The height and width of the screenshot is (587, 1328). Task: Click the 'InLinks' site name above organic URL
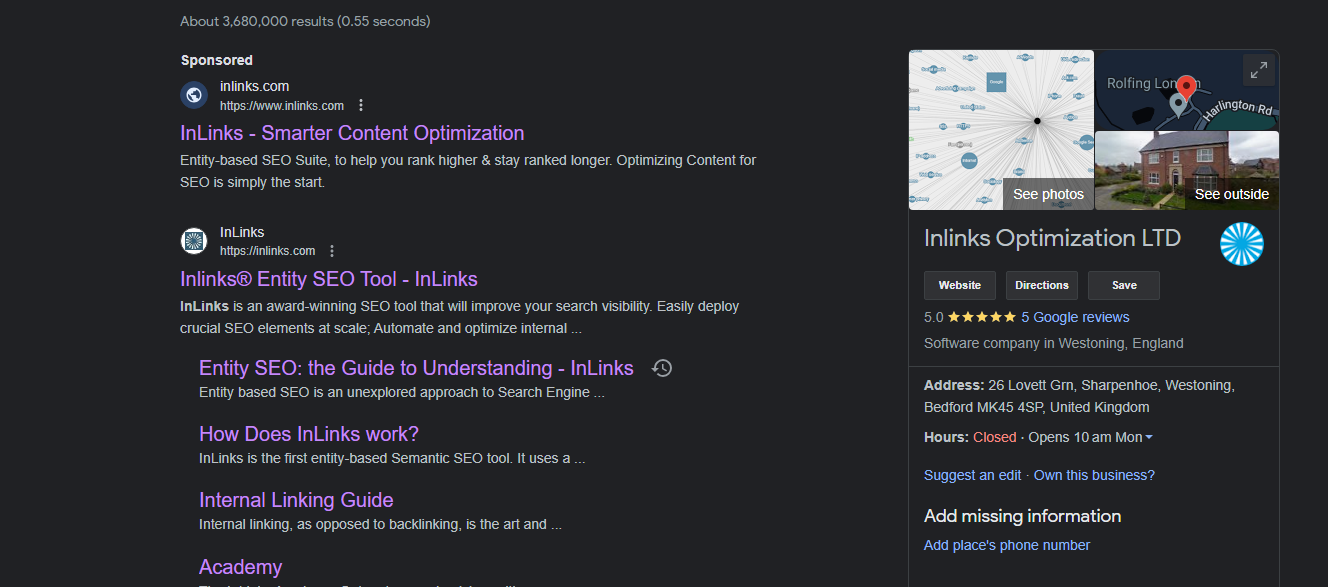[x=242, y=232]
